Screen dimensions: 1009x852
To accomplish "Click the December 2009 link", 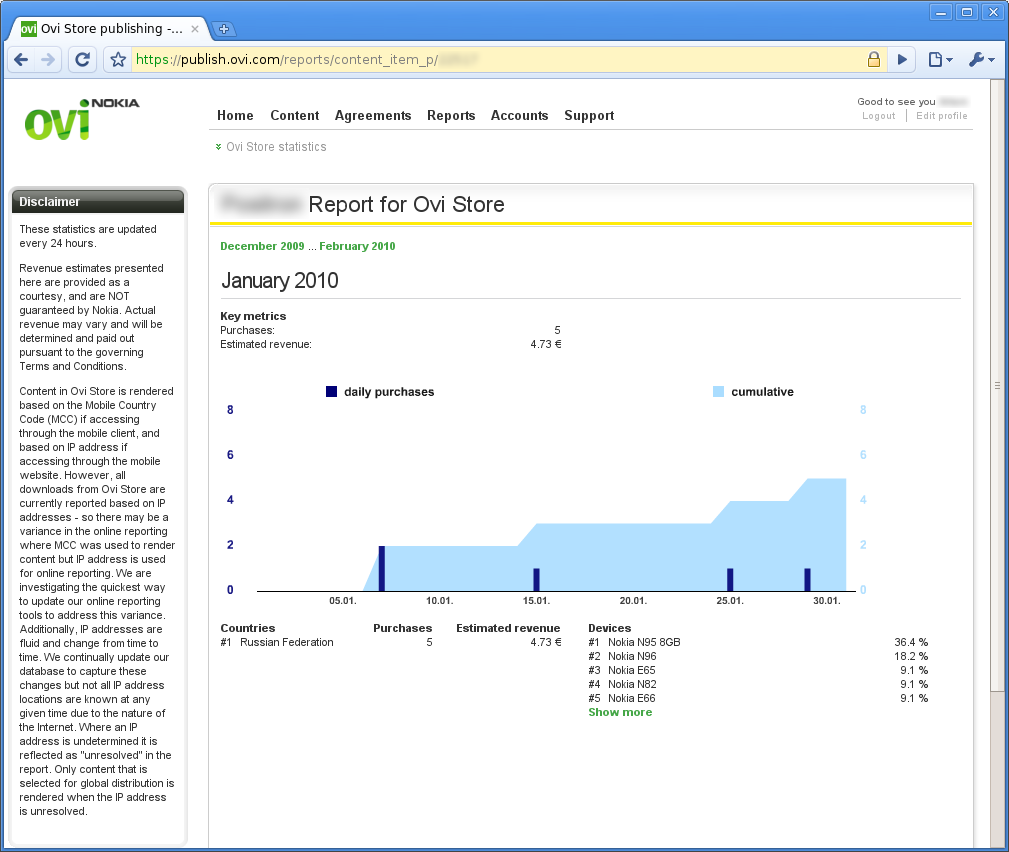I will point(263,246).
